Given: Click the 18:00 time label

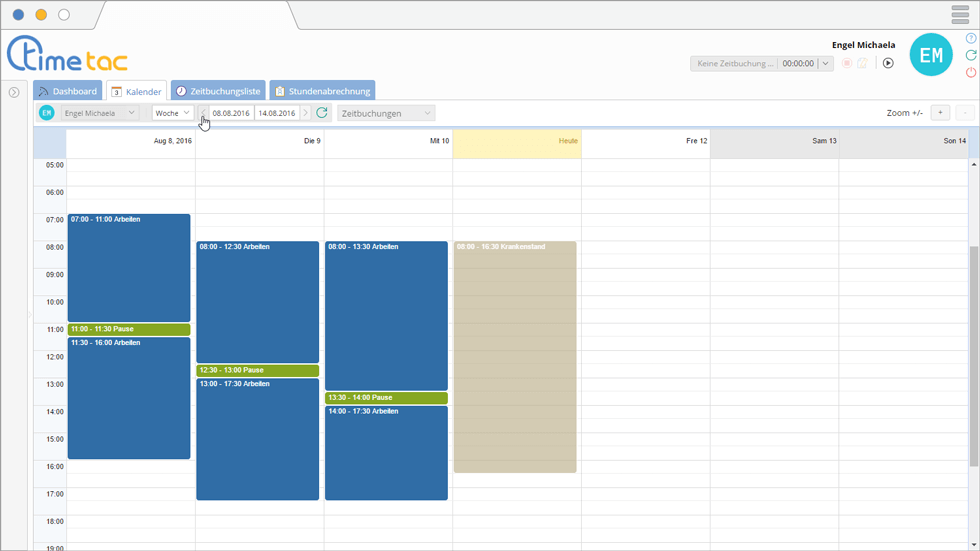Looking at the screenshot, I should pyautogui.click(x=55, y=522).
